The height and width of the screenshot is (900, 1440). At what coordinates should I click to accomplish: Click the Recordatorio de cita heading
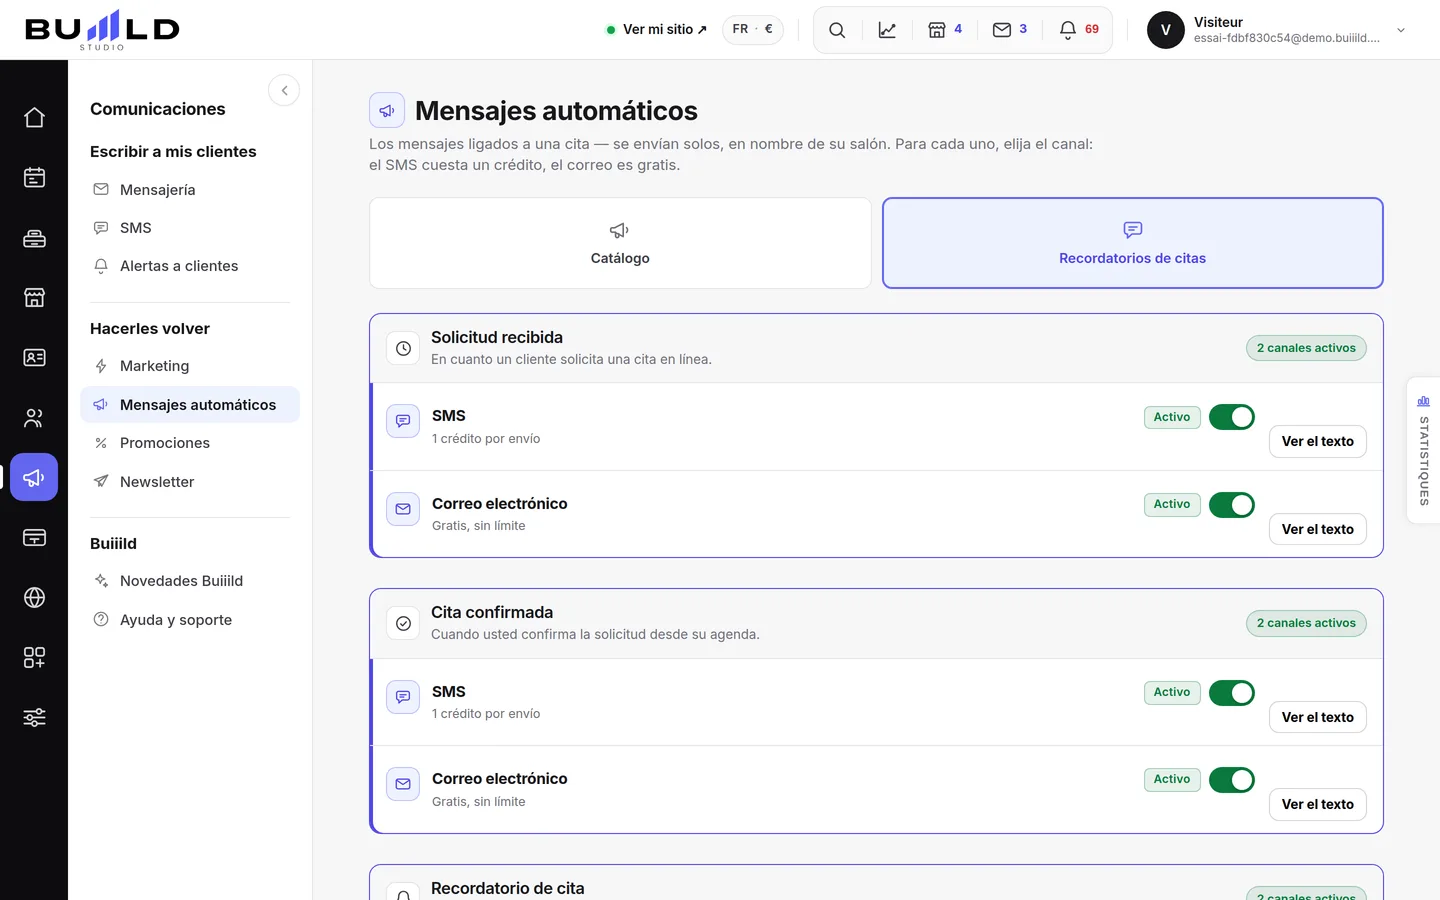(507, 888)
